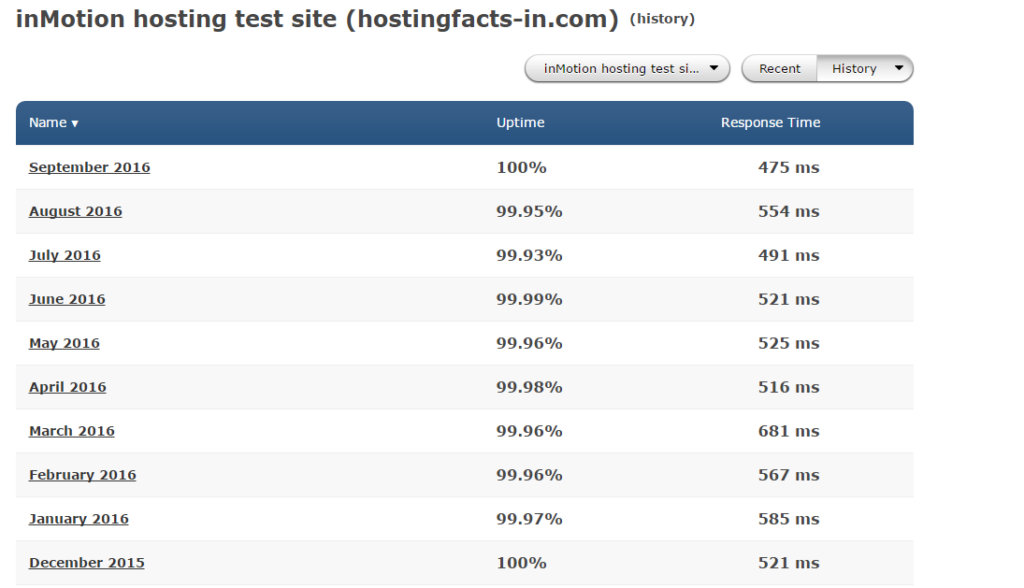Click the Response Time column header

click(770, 122)
